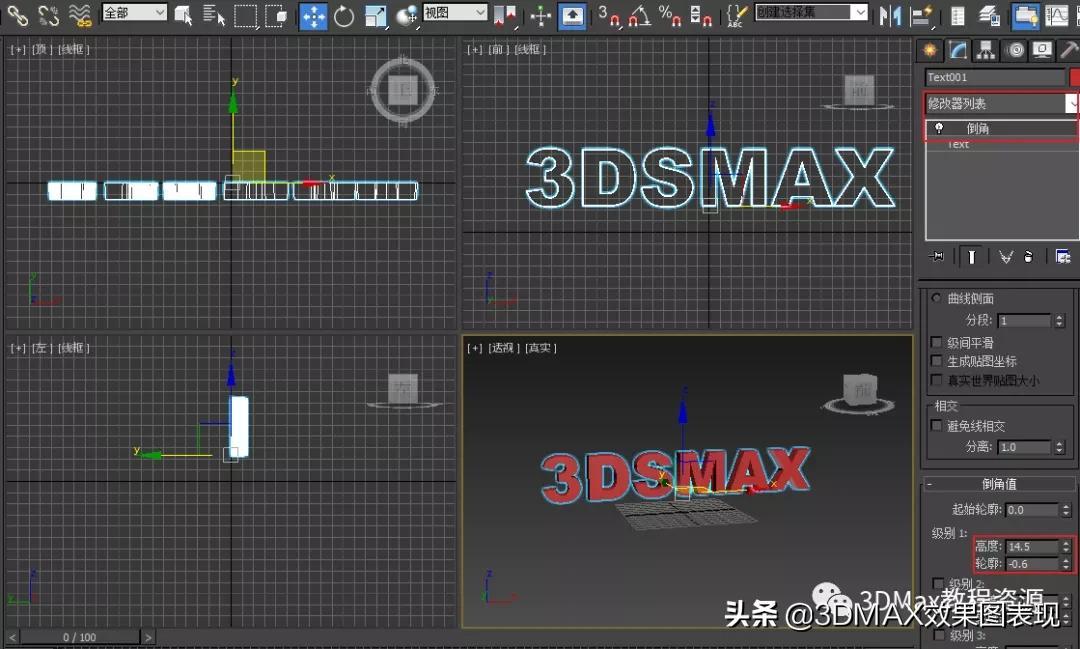Open Select by Name list icon
Viewport: 1080px width, 649px height.
click(214, 14)
